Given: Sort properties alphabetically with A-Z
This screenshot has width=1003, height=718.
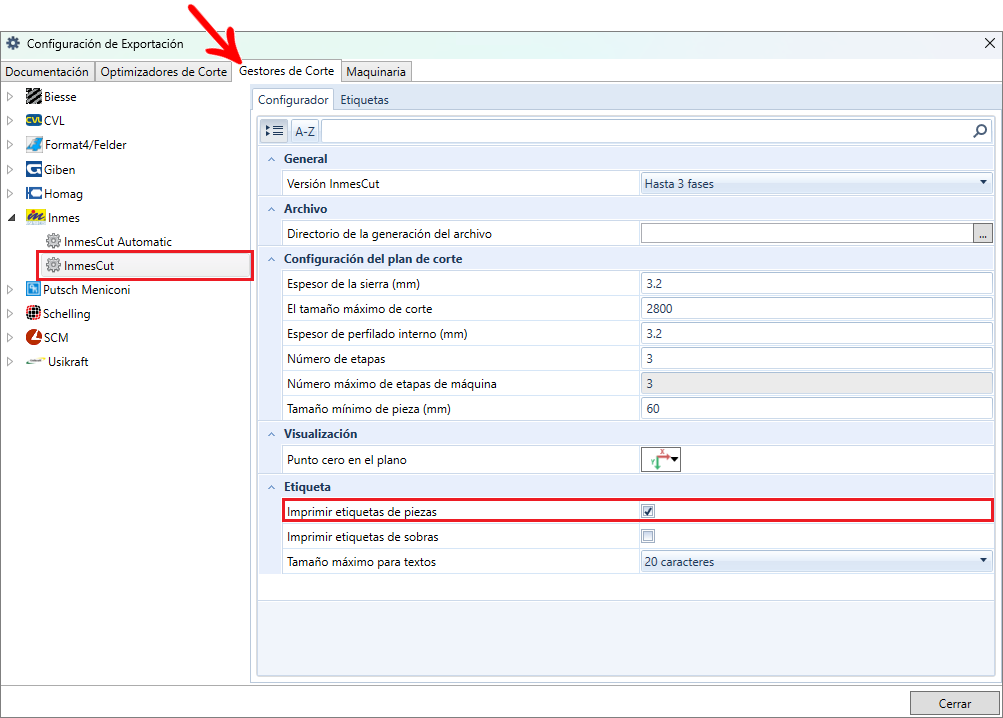Looking at the screenshot, I should [304, 132].
